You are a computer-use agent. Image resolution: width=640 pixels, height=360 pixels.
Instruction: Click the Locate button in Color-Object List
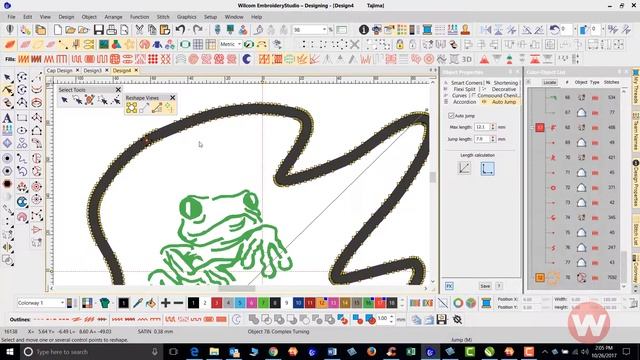coord(550,82)
